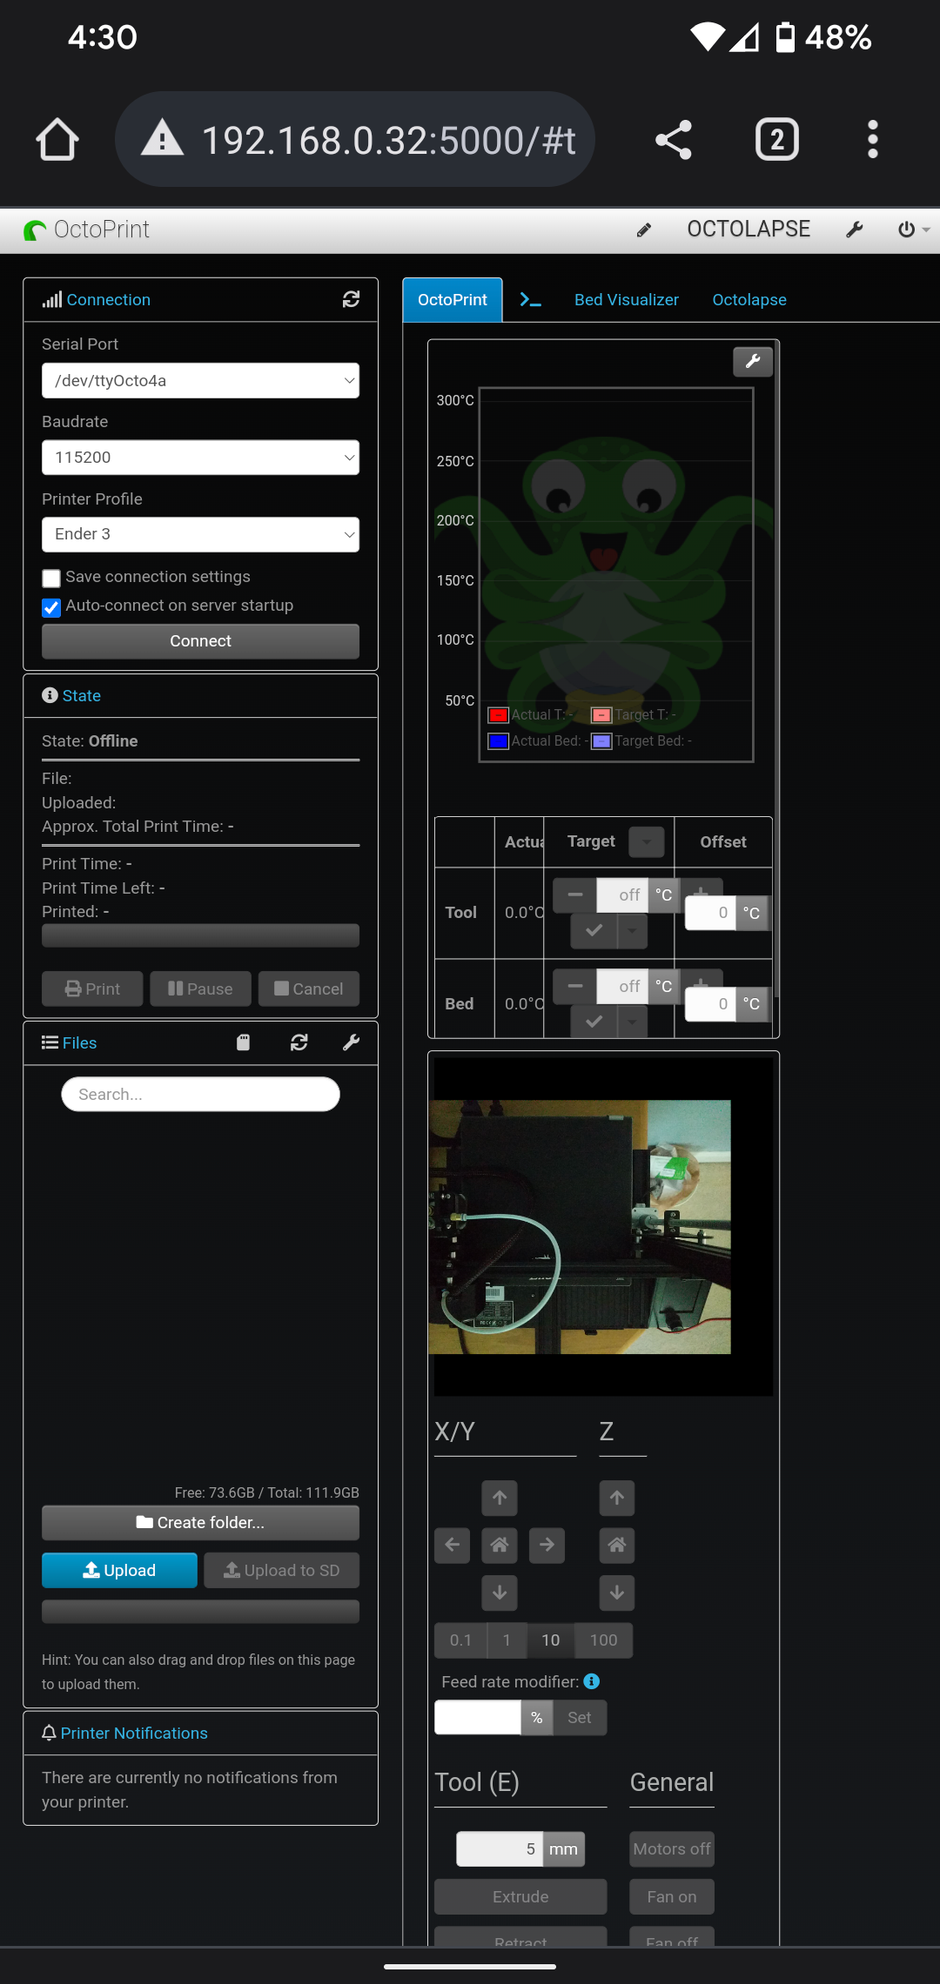Click Create folder button
940x1984 pixels.
click(x=200, y=1522)
